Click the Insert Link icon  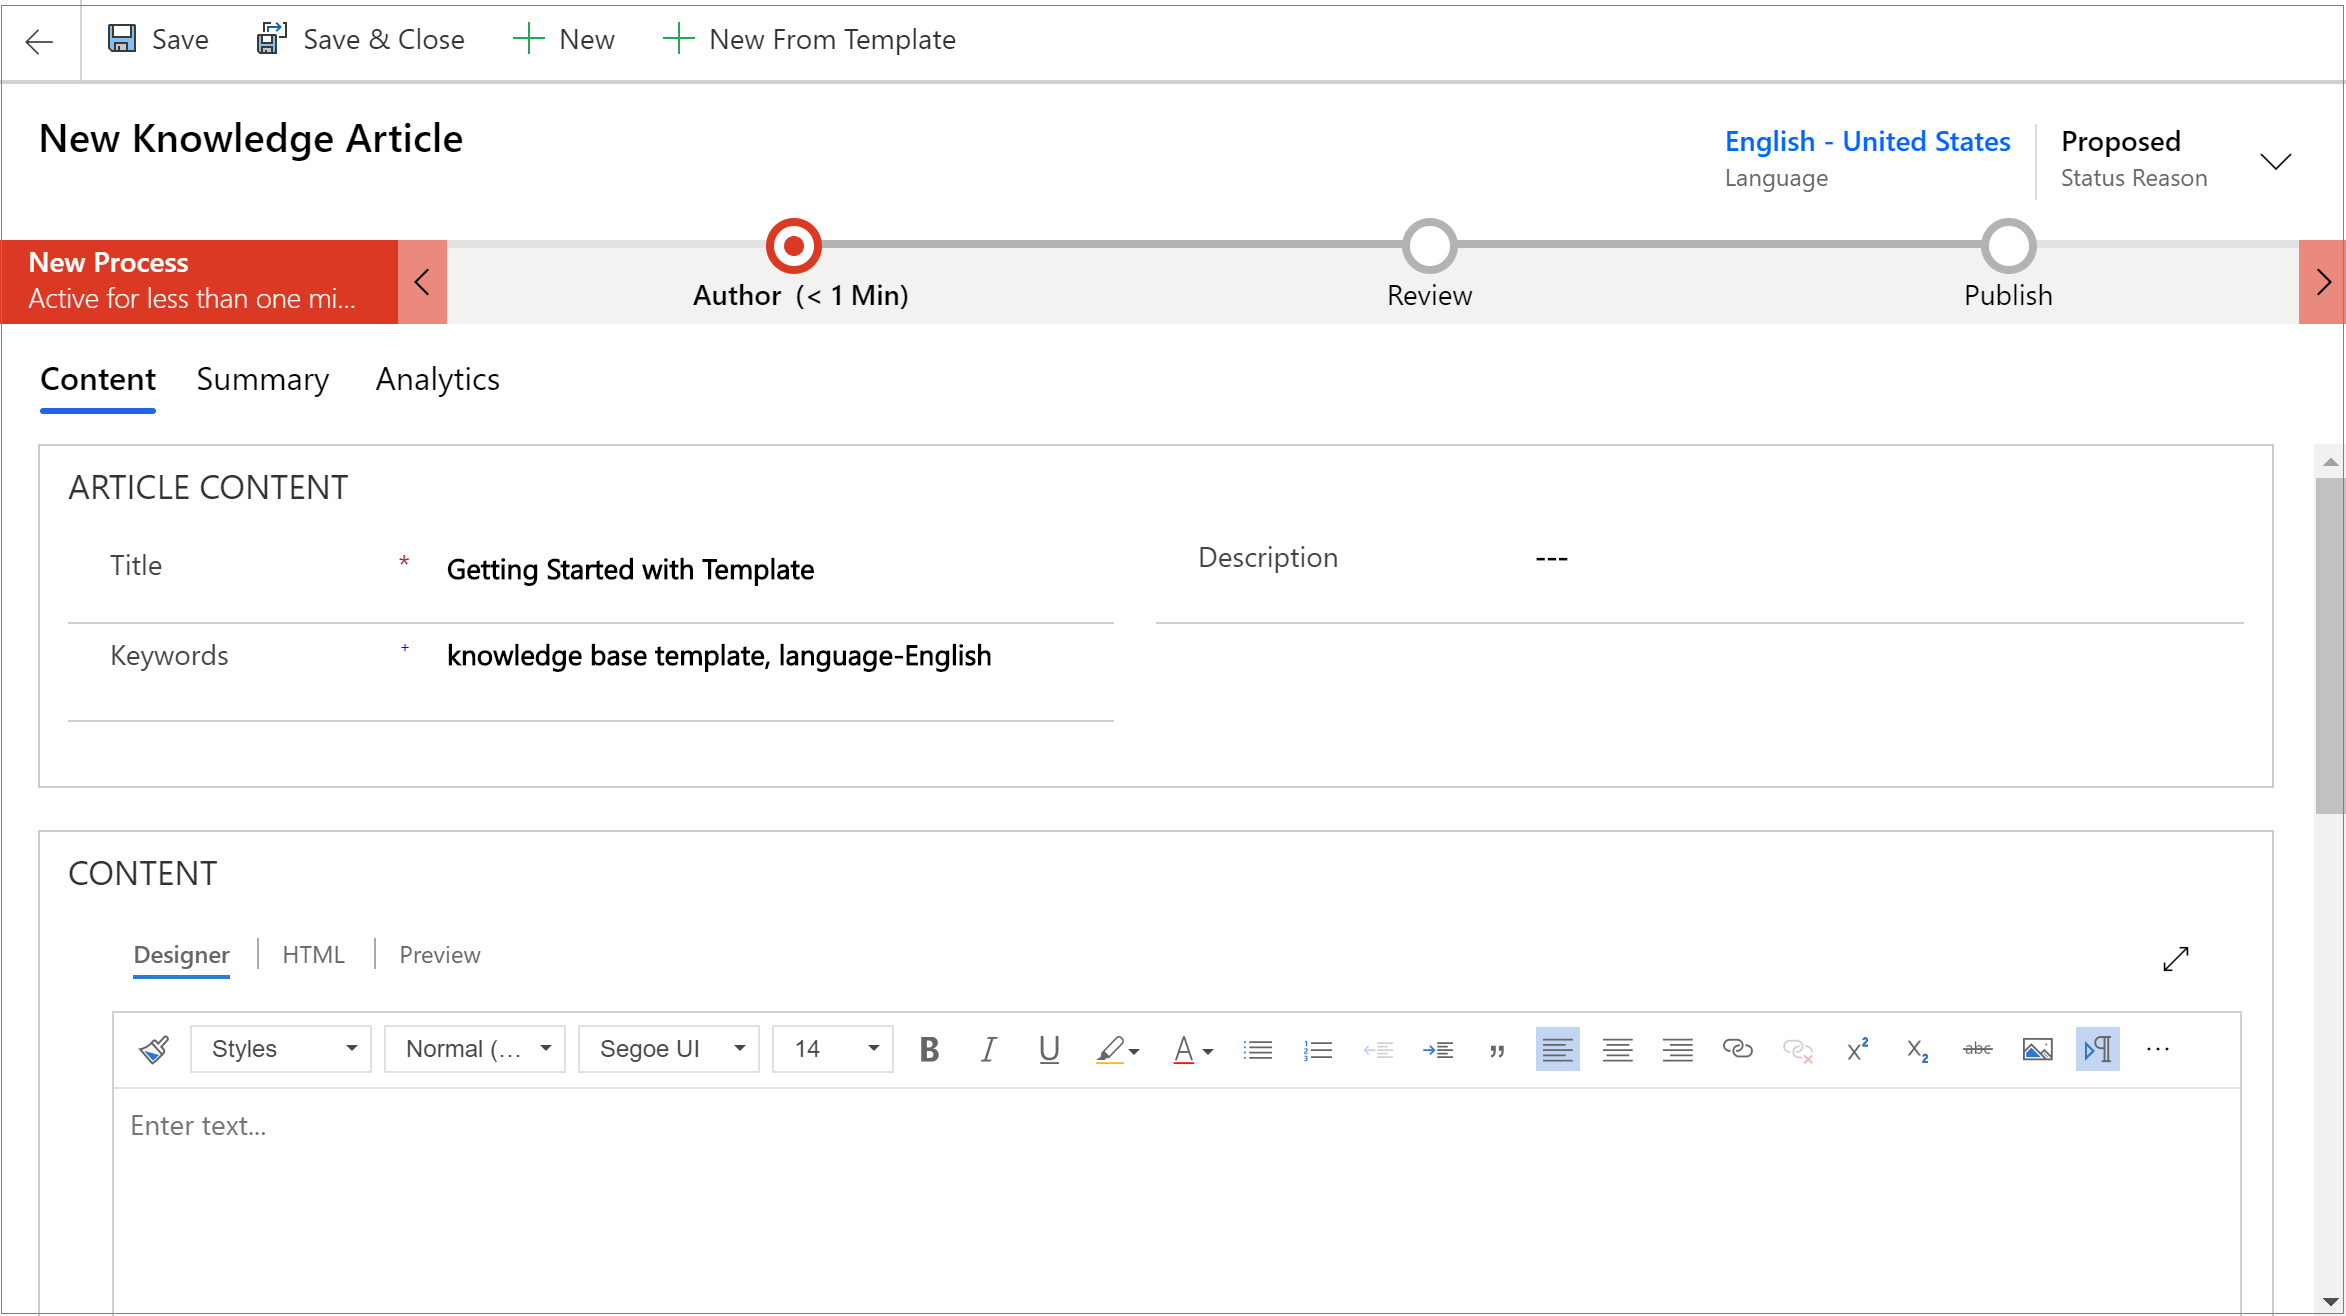click(1735, 1050)
